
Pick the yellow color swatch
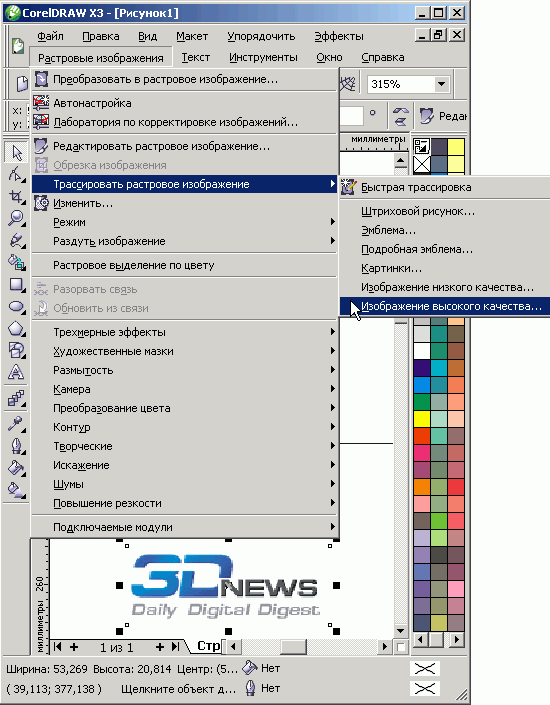422,419
